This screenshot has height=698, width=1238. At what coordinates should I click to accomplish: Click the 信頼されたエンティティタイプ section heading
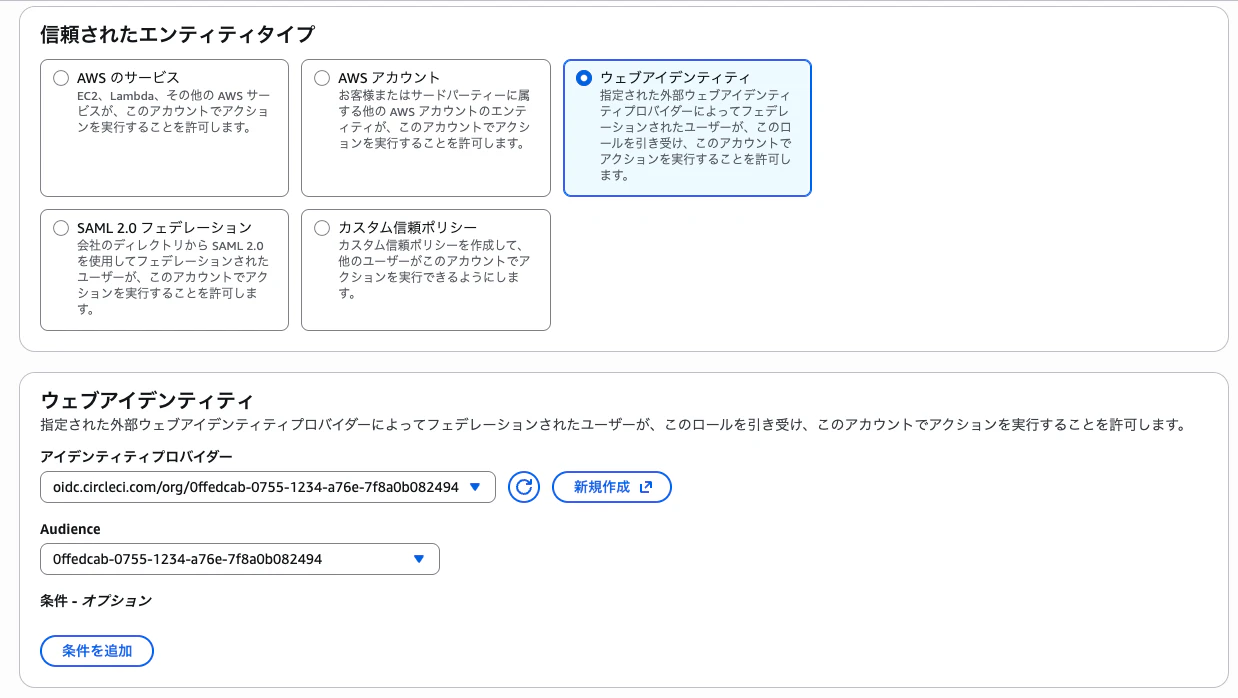(x=176, y=34)
